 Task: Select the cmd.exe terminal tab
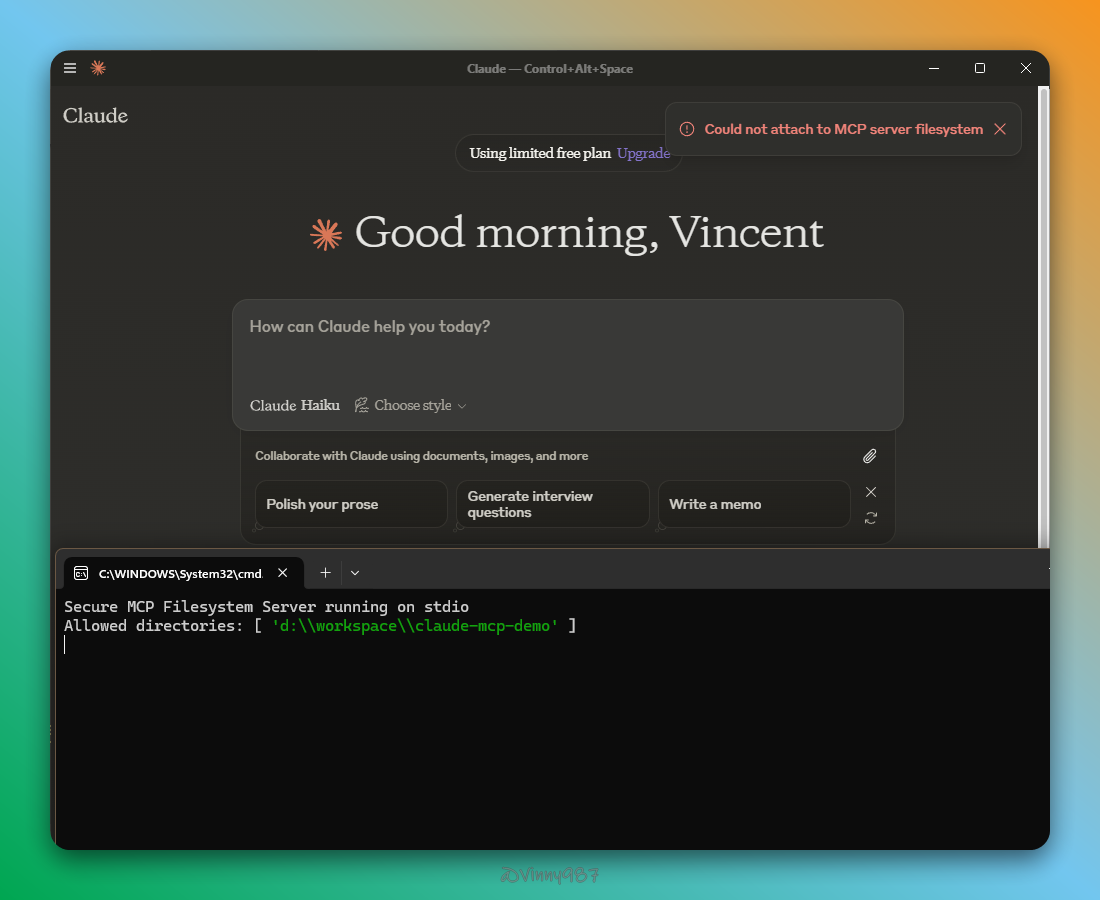[170, 573]
